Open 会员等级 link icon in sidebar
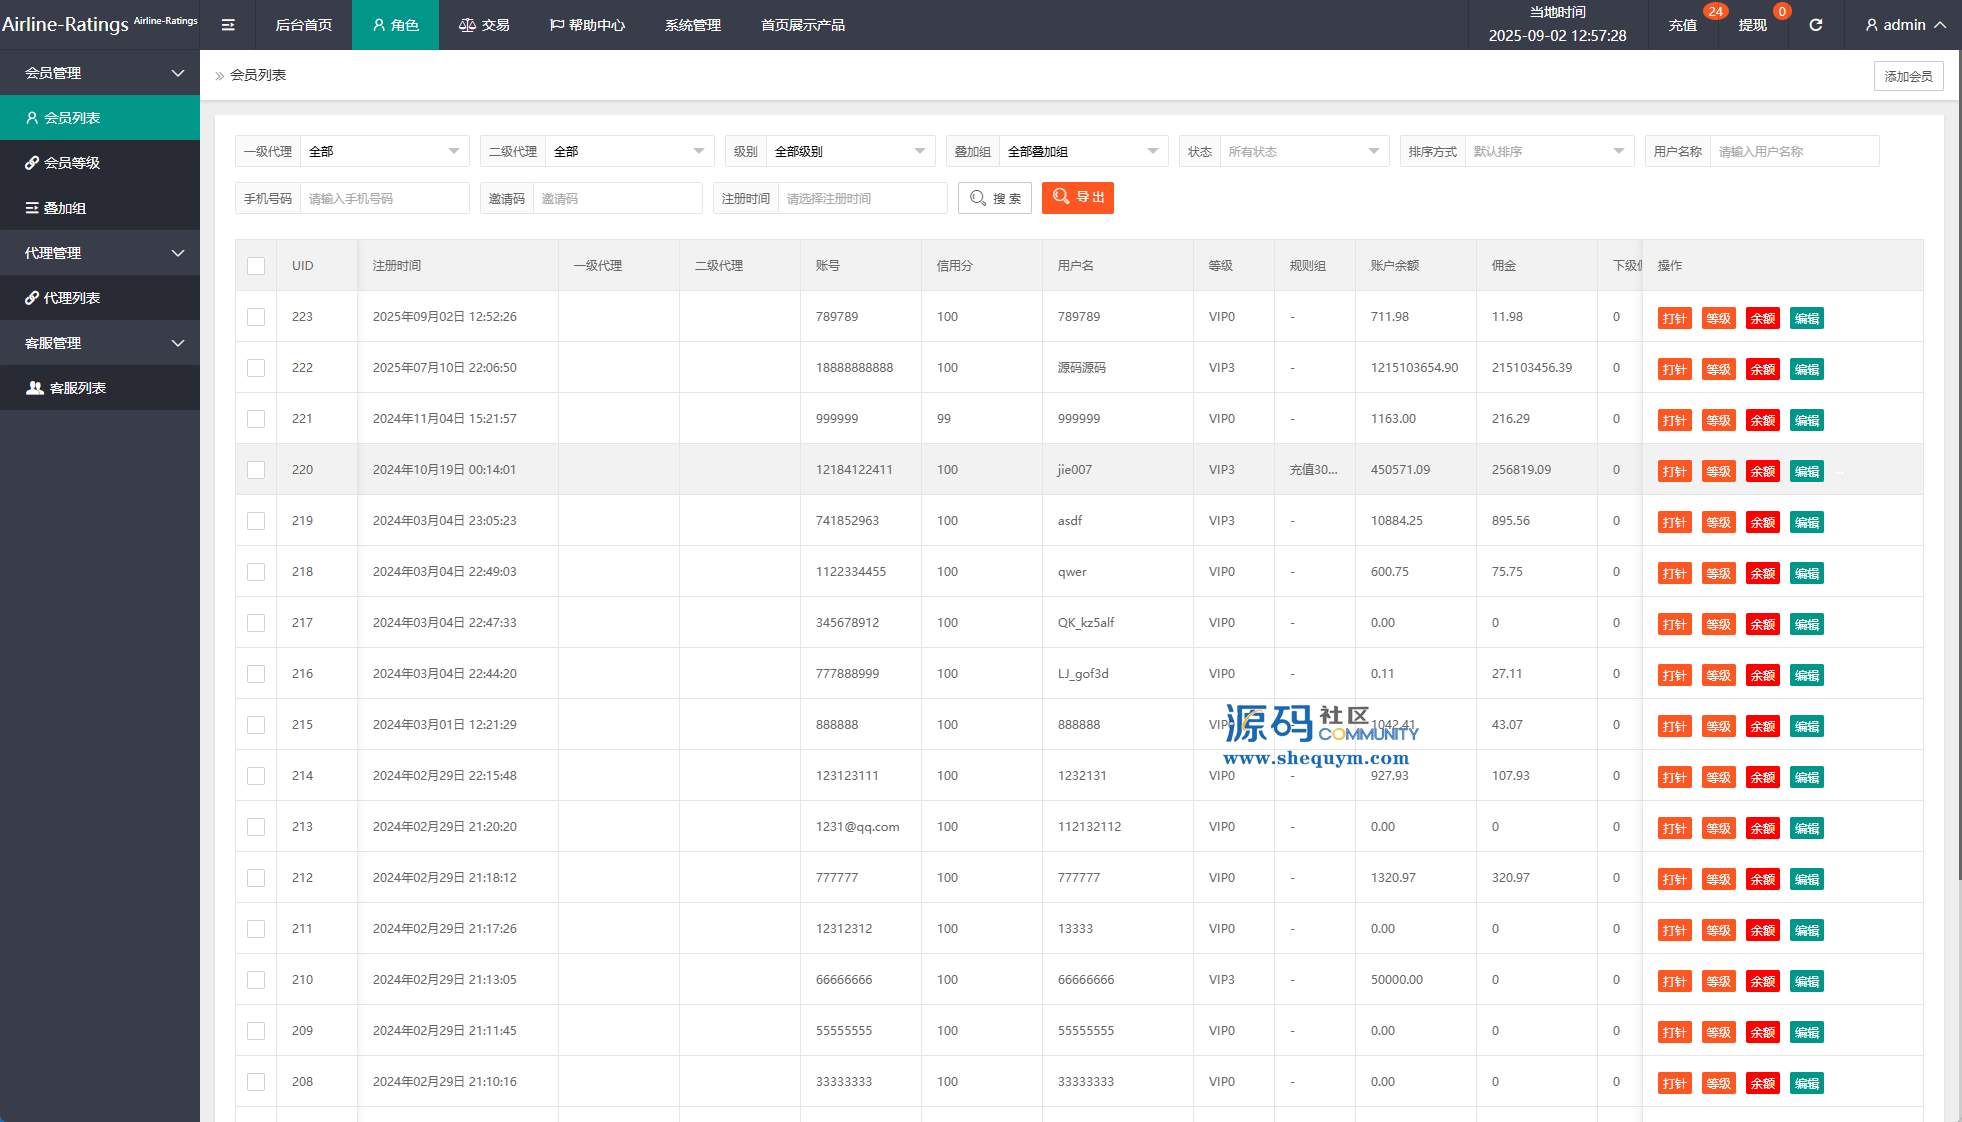The width and height of the screenshot is (1962, 1122). [32, 163]
